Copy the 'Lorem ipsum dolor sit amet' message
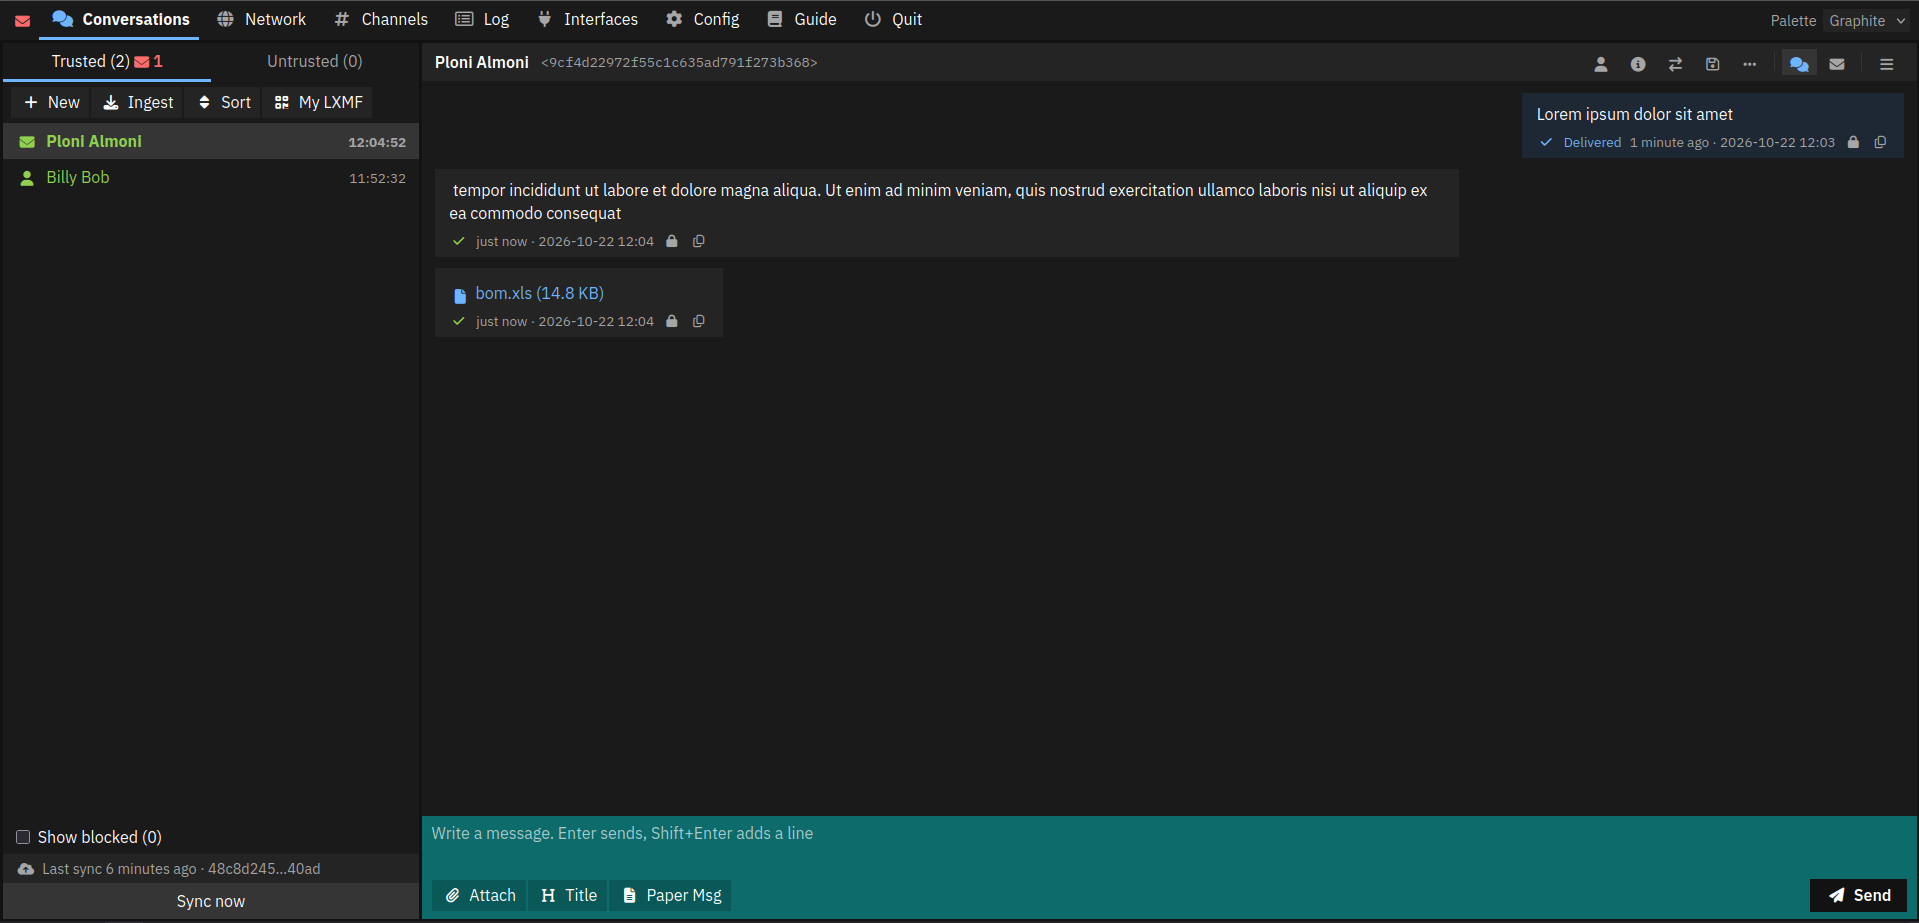 (1880, 142)
